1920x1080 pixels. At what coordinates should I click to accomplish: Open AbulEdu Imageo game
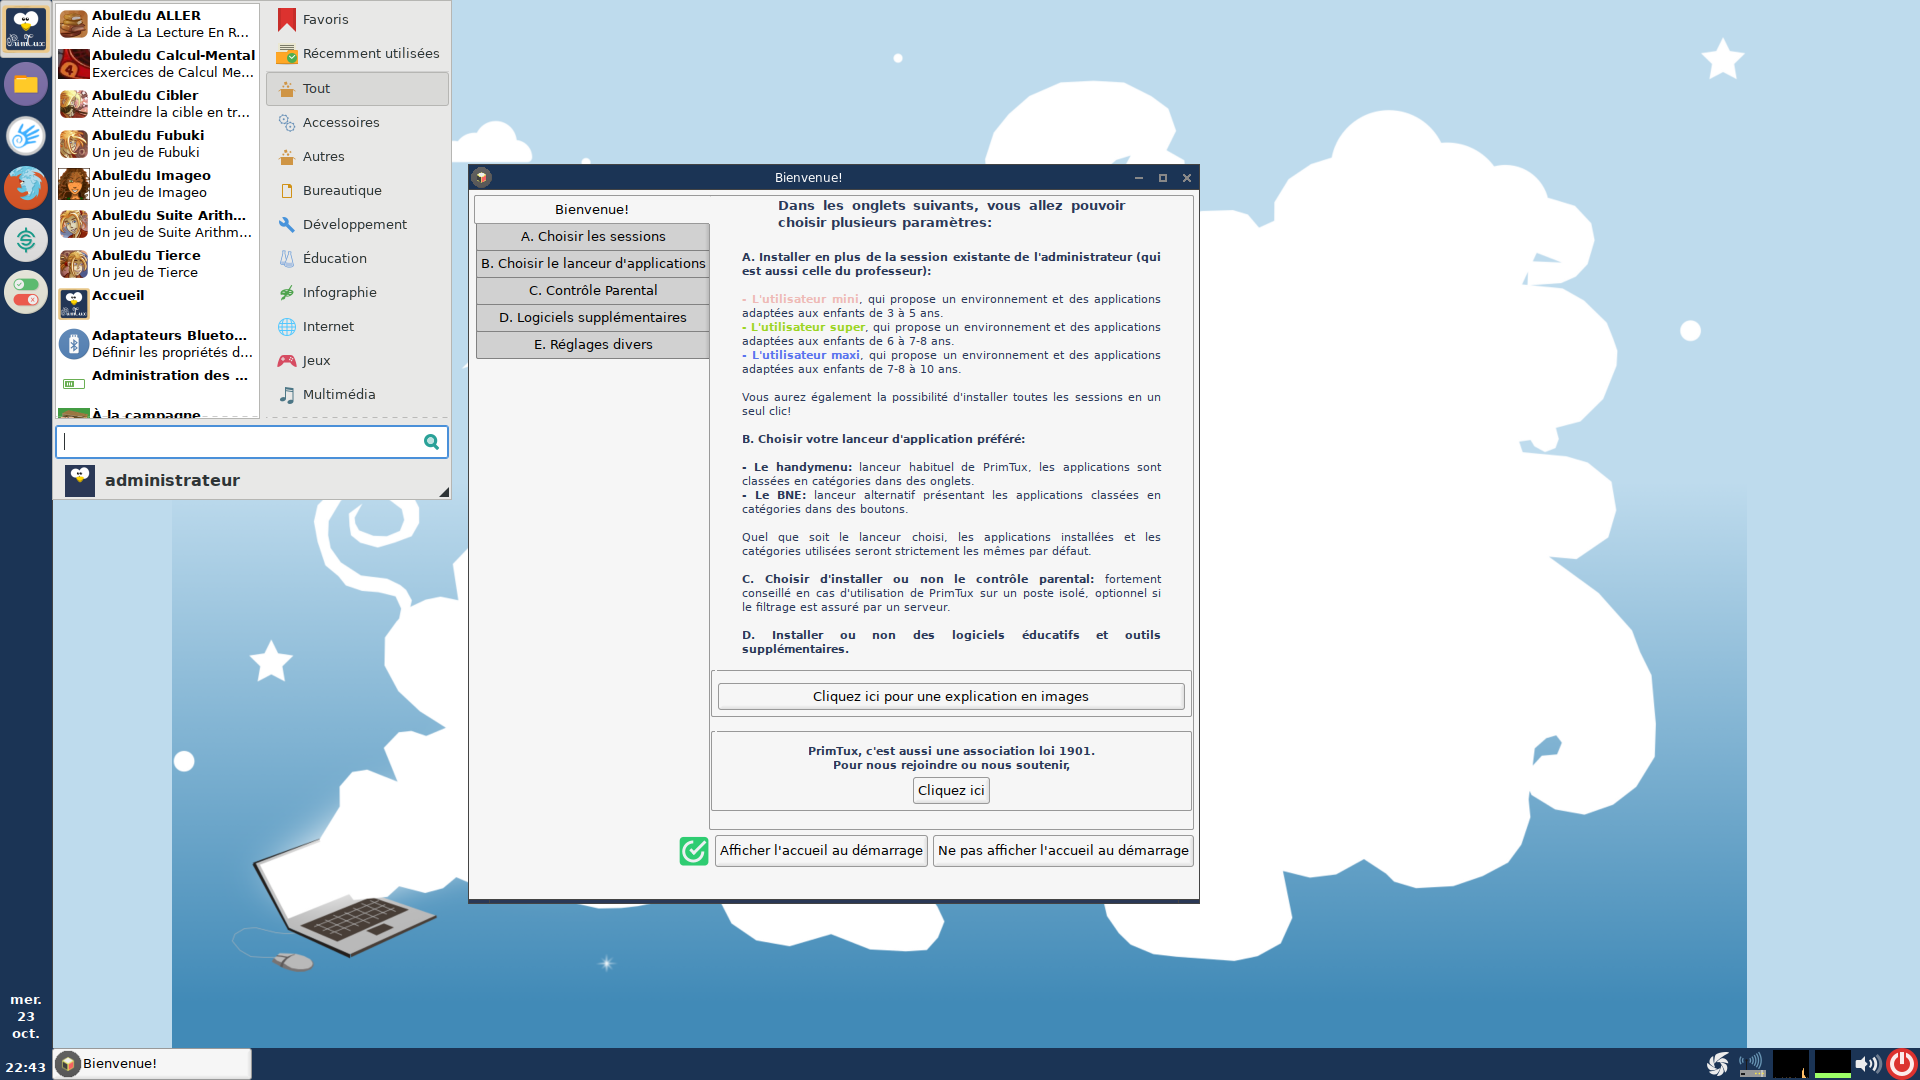click(157, 184)
